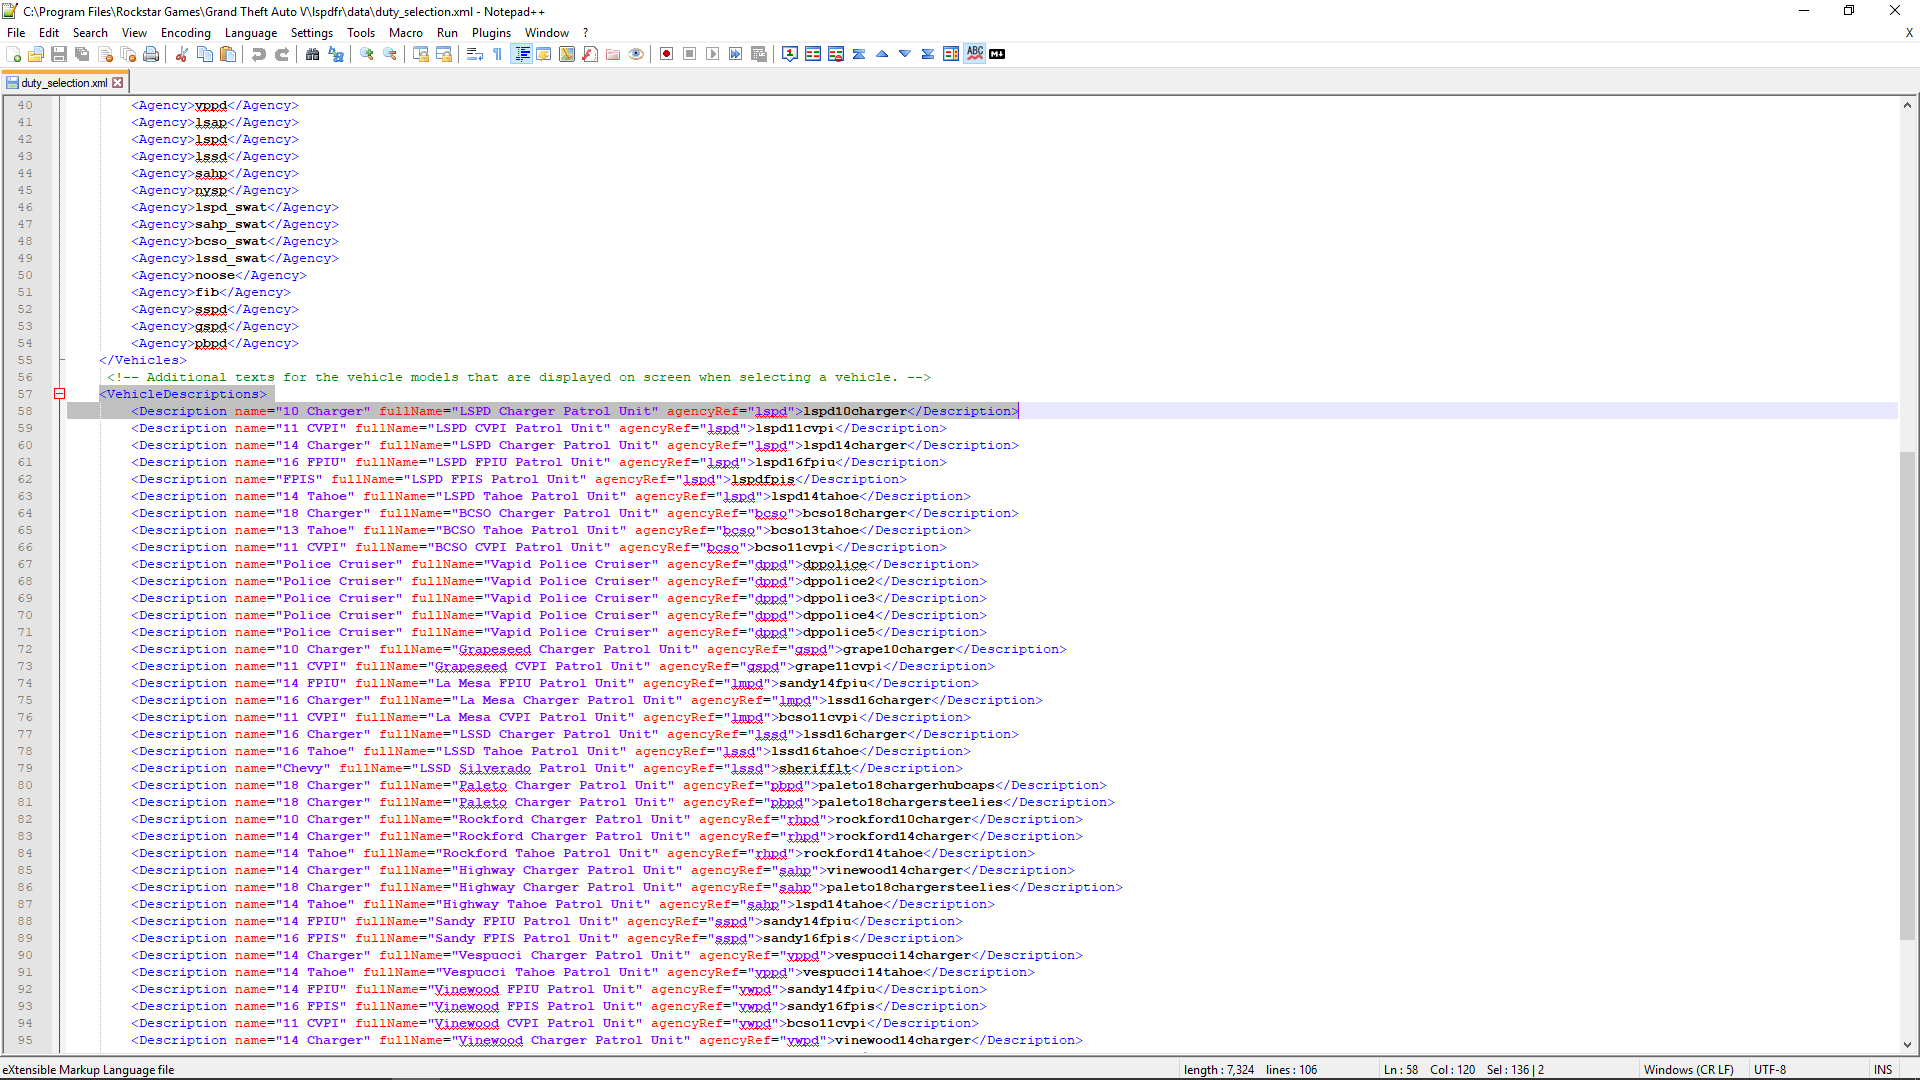Viewport: 1920px width, 1080px height.
Task: Open the Encoding menu
Action: [x=185, y=33]
